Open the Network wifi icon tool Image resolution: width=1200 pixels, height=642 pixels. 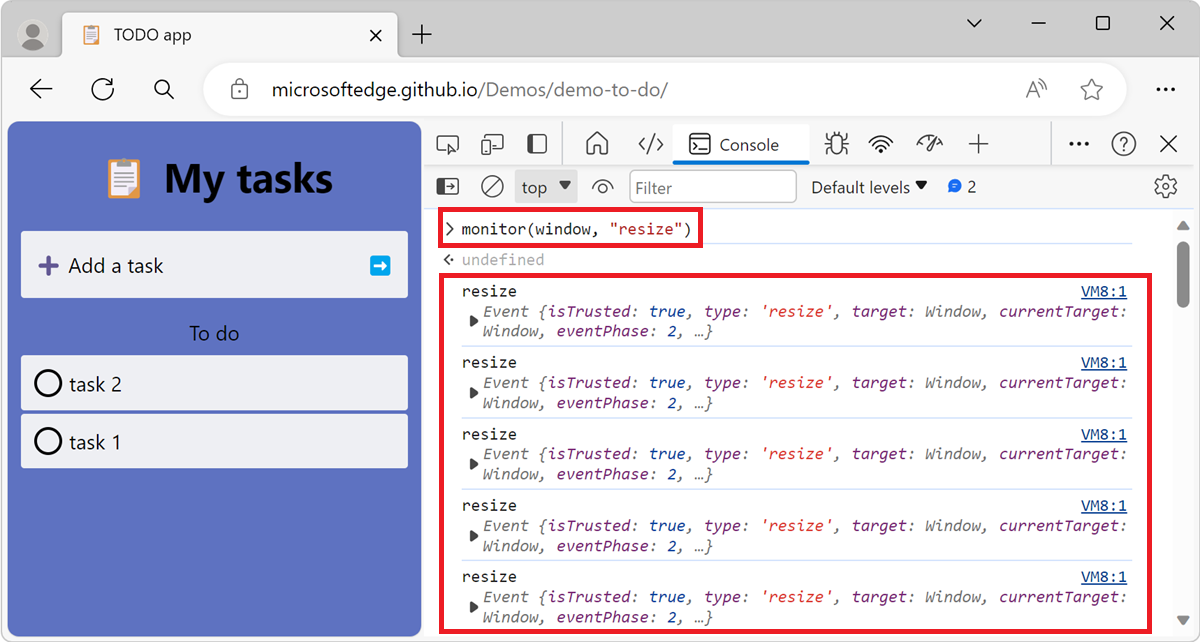pyautogui.click(x=881, y=144)
